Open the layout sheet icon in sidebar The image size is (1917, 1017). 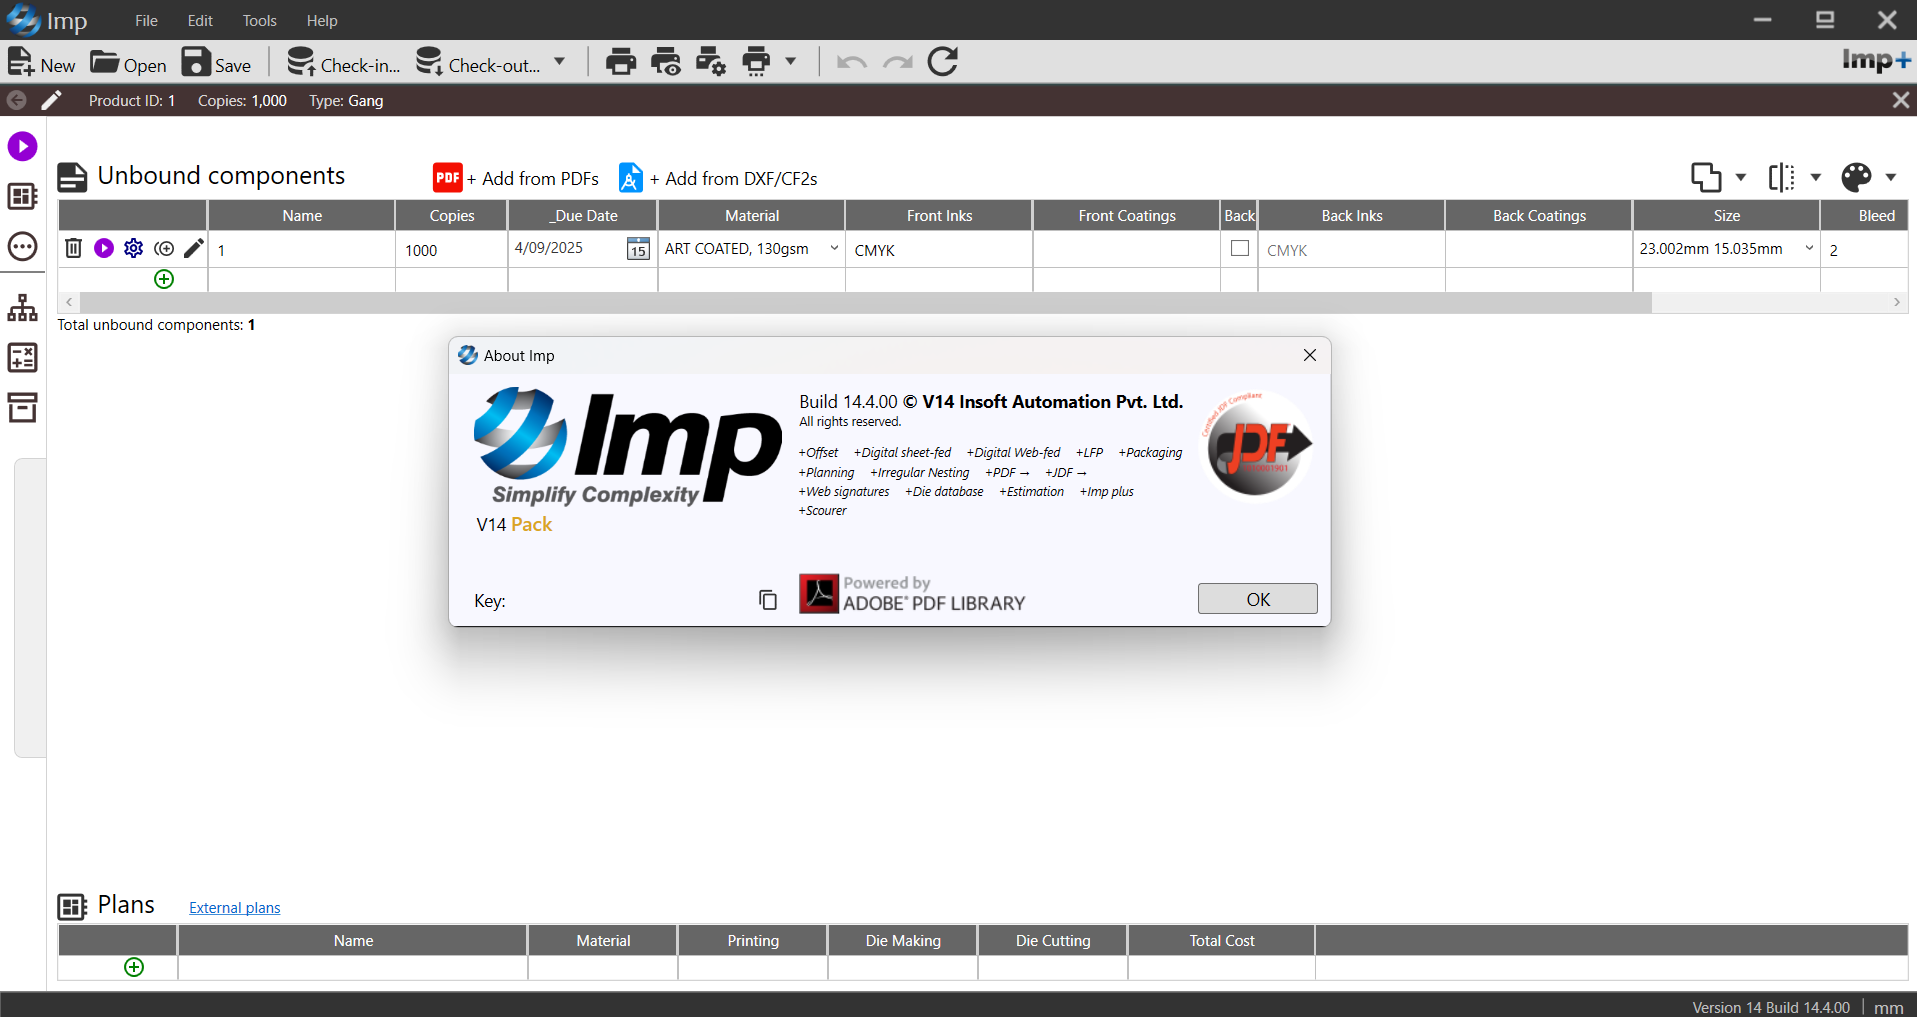point(22,196)
